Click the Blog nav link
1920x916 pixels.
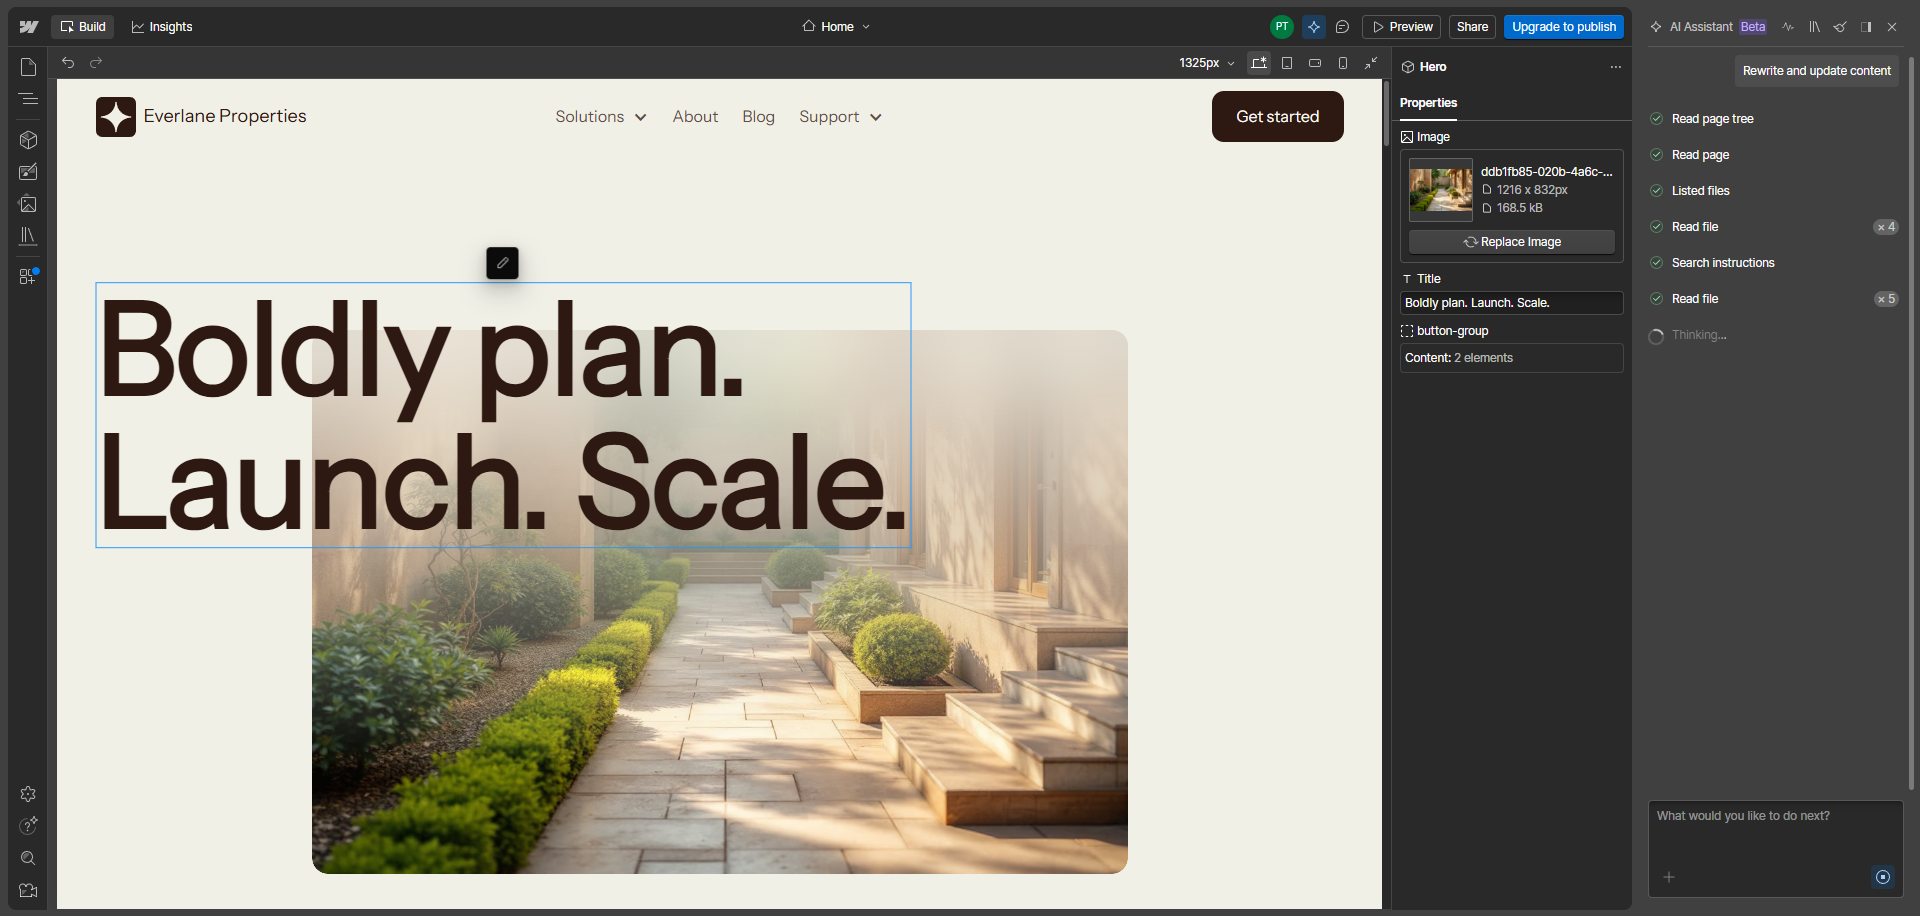(x=758, y=117)
